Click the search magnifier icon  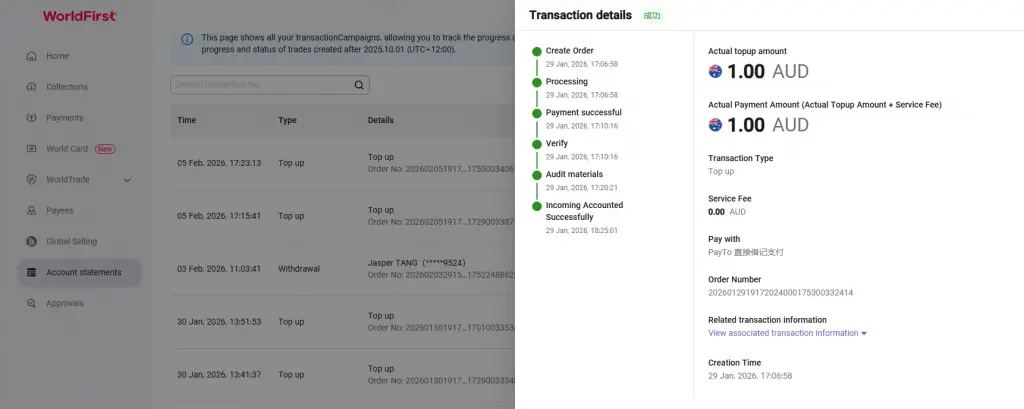tap(359, 85)
